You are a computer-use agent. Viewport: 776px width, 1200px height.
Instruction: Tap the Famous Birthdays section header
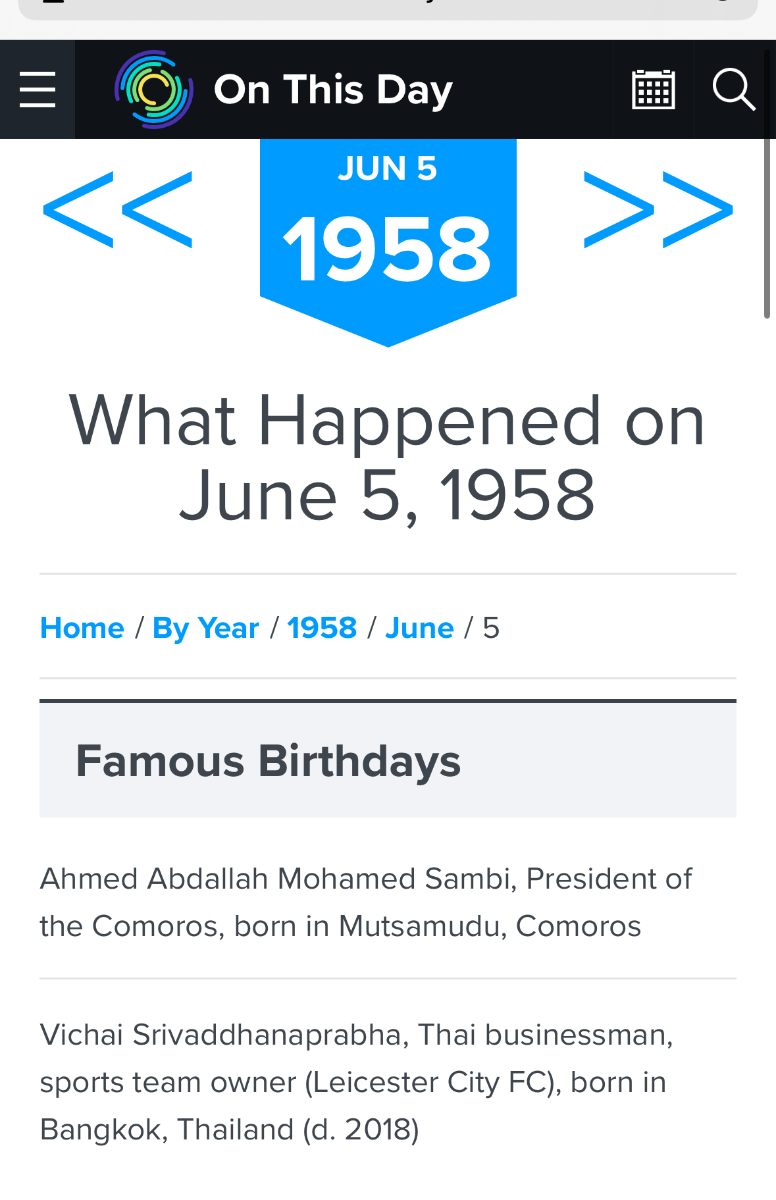tap(388, 760)
